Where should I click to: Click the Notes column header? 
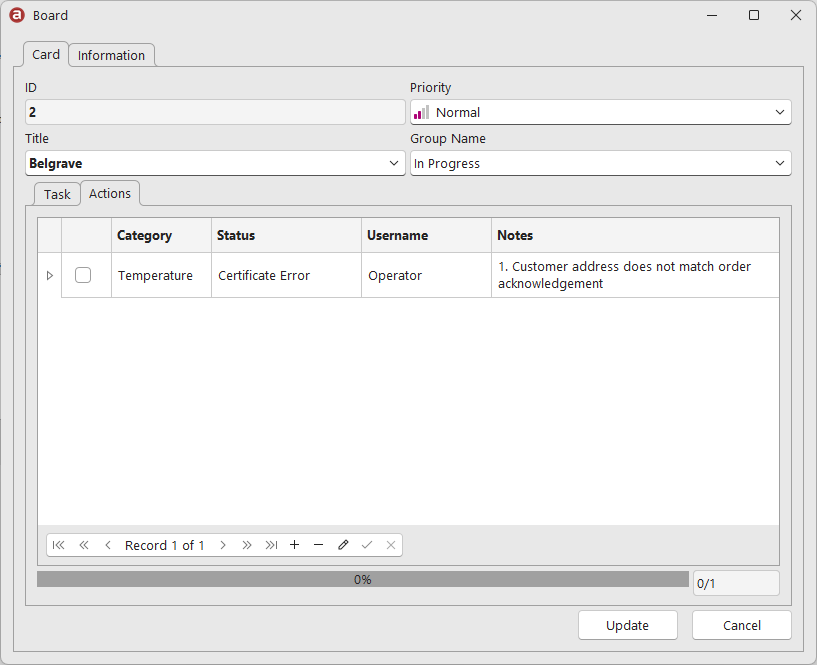pos(635,235)
